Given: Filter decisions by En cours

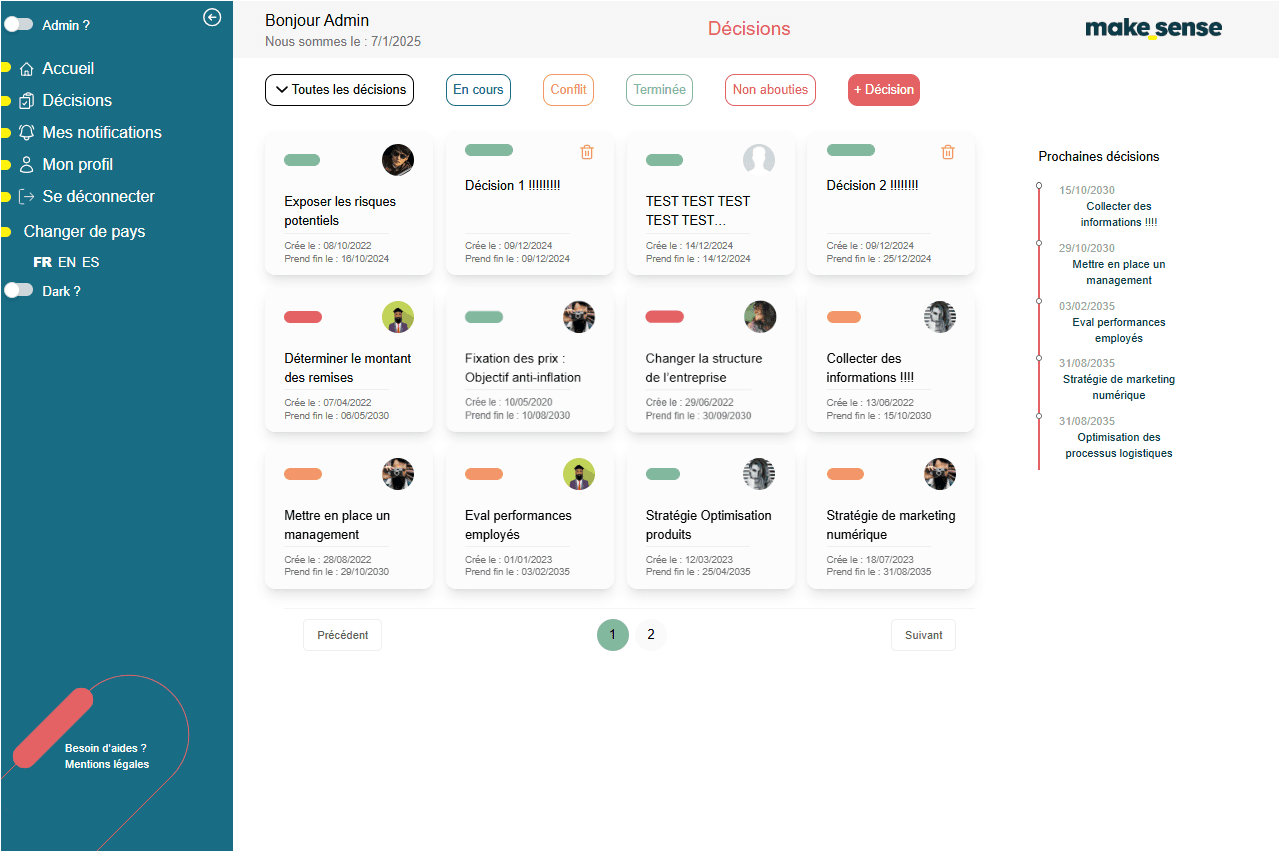Looking at the screenshot, I should (478, 90).
